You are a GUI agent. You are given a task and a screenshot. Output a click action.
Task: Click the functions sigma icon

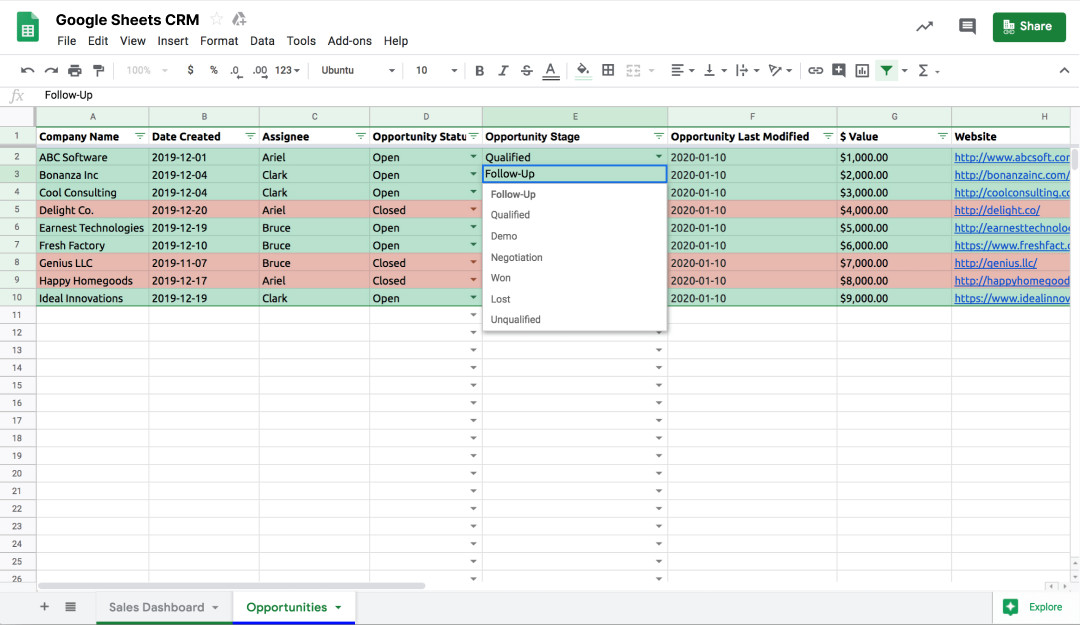click(923, 70)
